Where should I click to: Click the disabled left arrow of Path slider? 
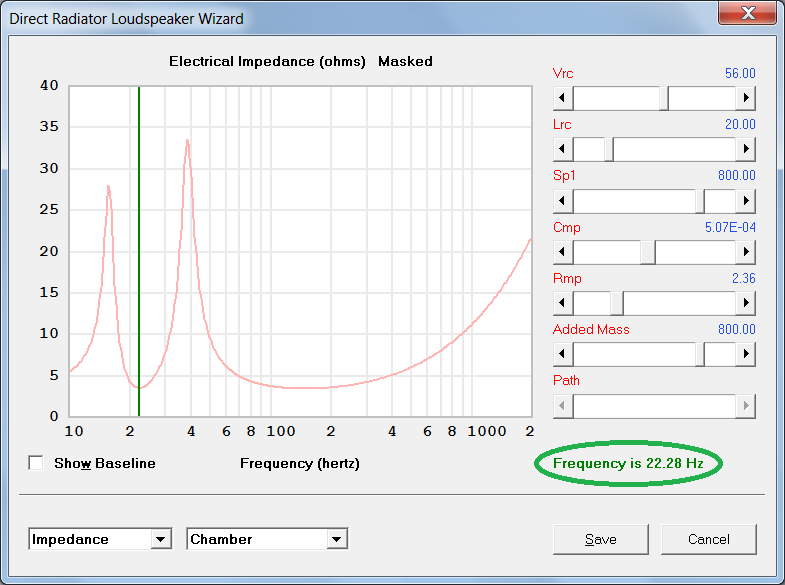[x=563, y=406]
